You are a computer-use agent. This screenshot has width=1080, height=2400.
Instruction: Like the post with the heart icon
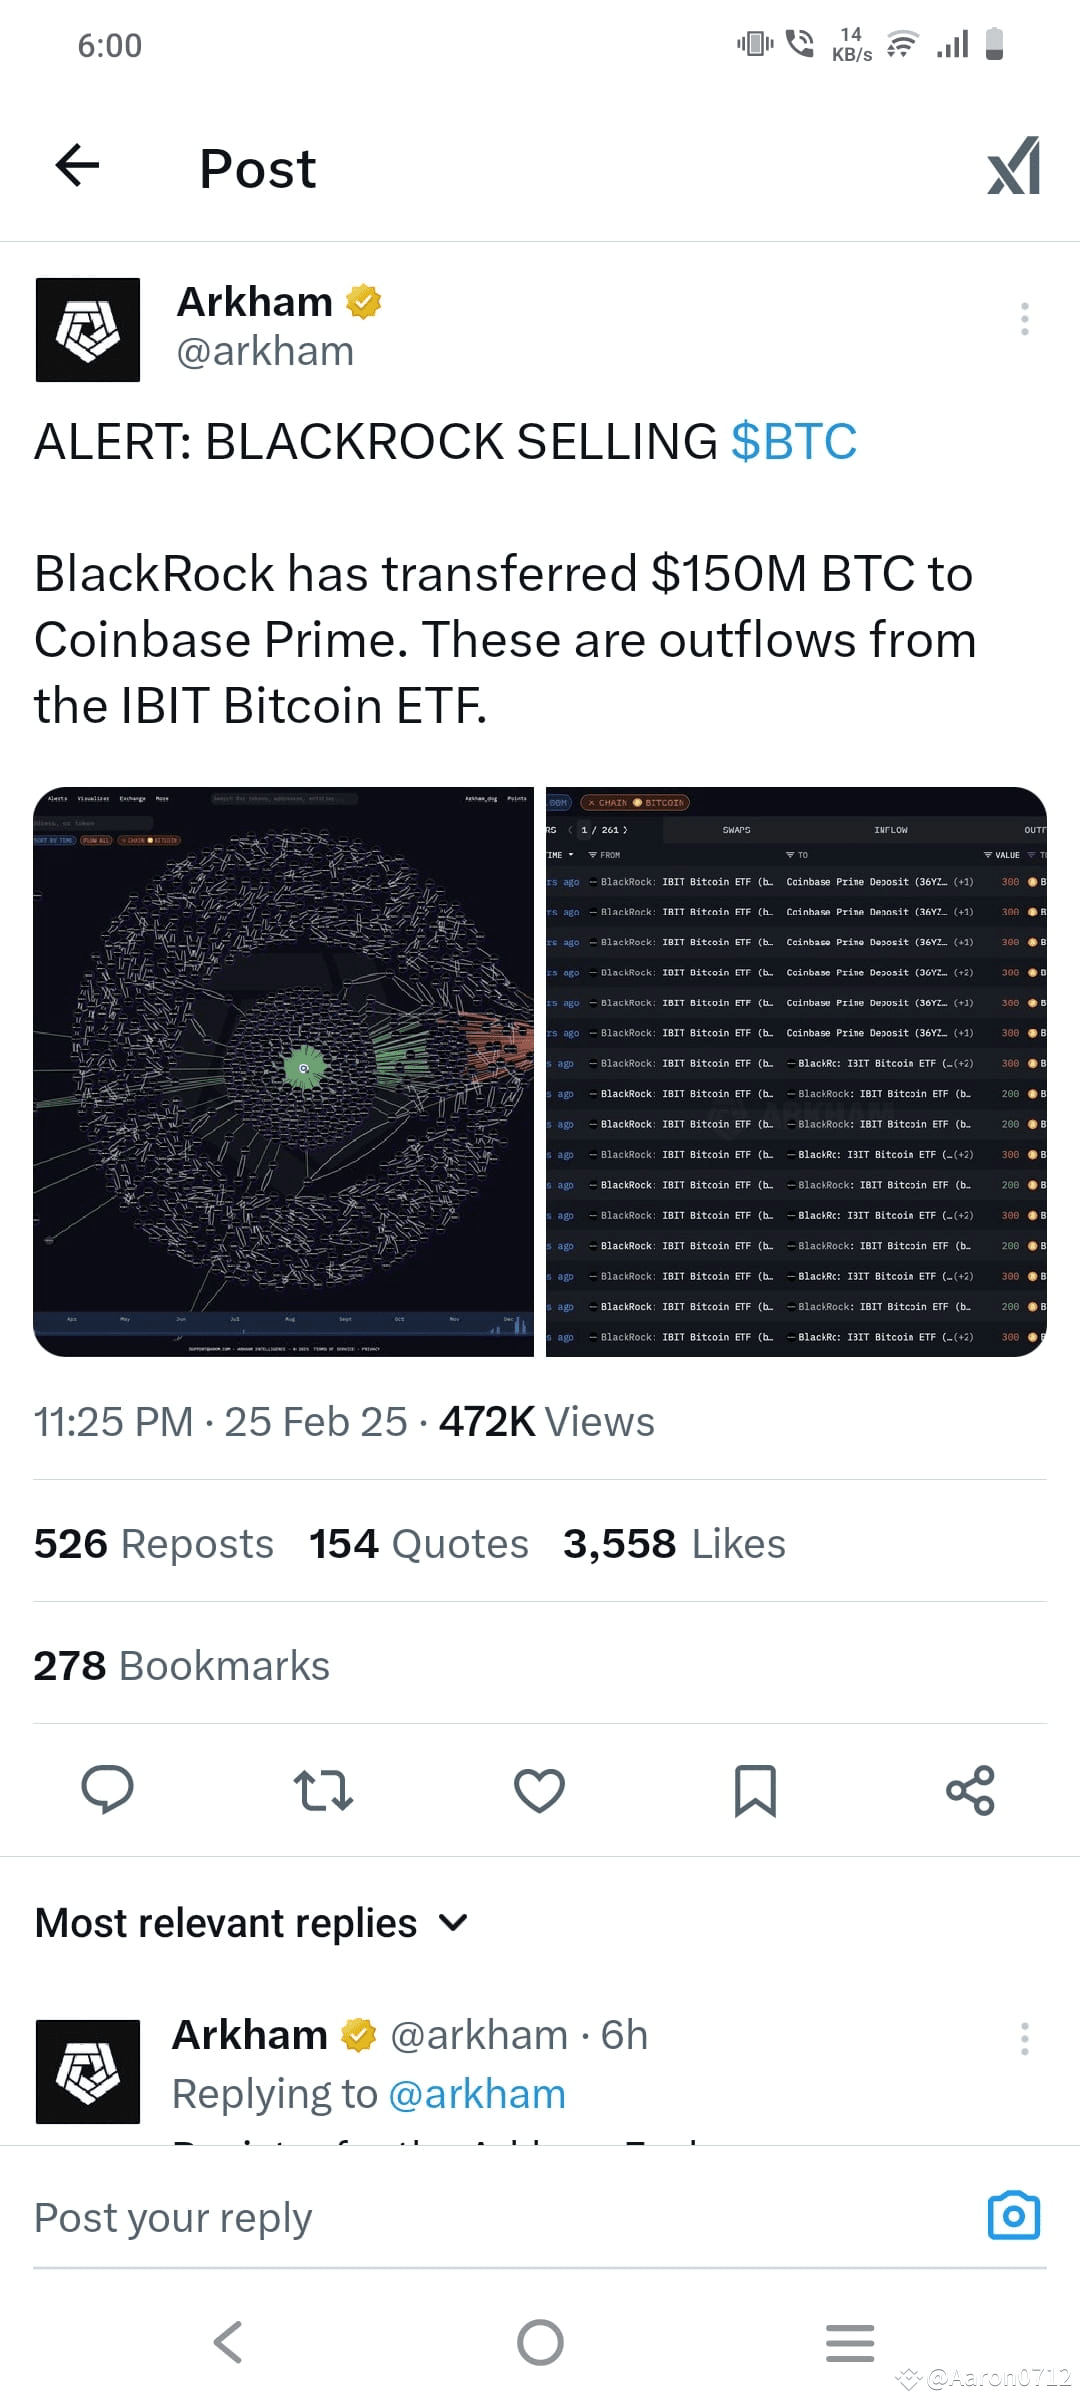tap(539, 1791)
